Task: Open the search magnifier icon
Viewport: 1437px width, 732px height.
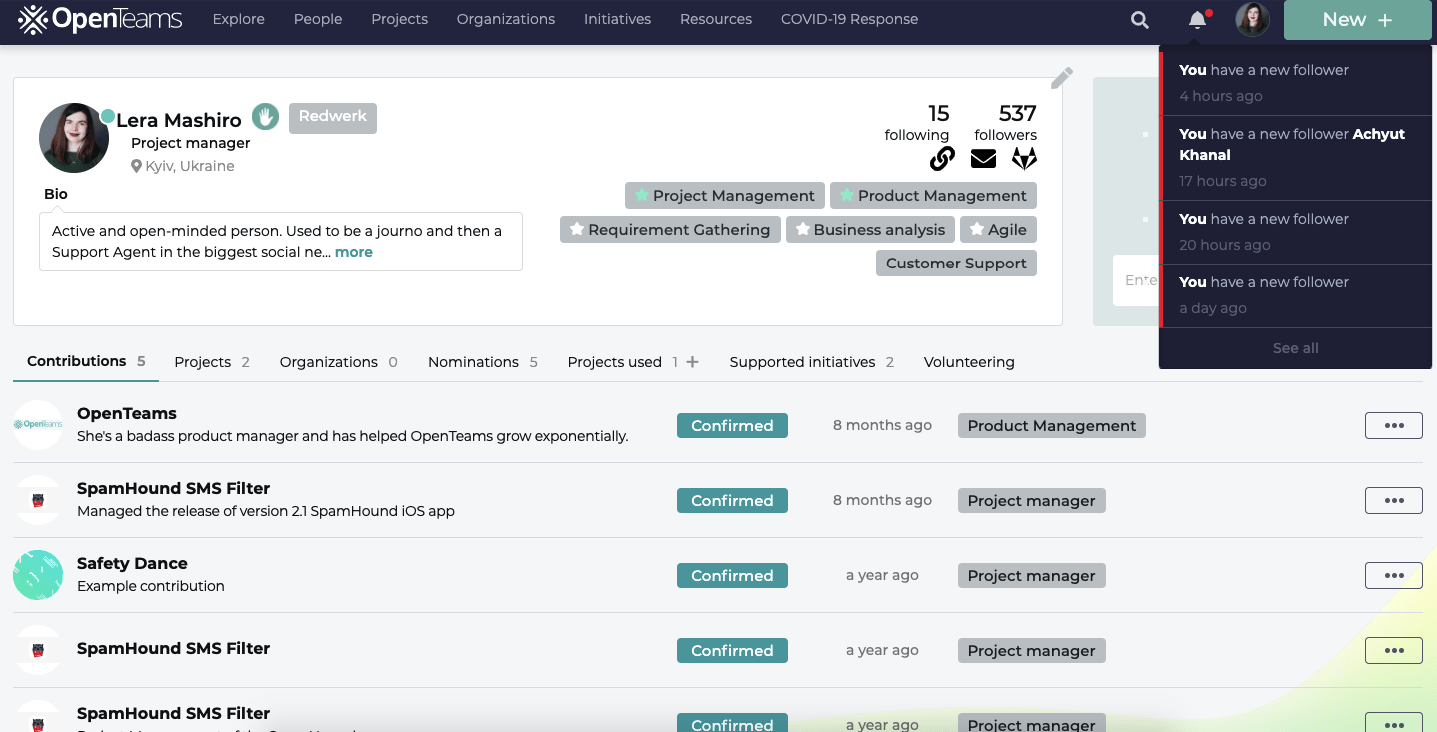Action: click(x=1140, y=20)
